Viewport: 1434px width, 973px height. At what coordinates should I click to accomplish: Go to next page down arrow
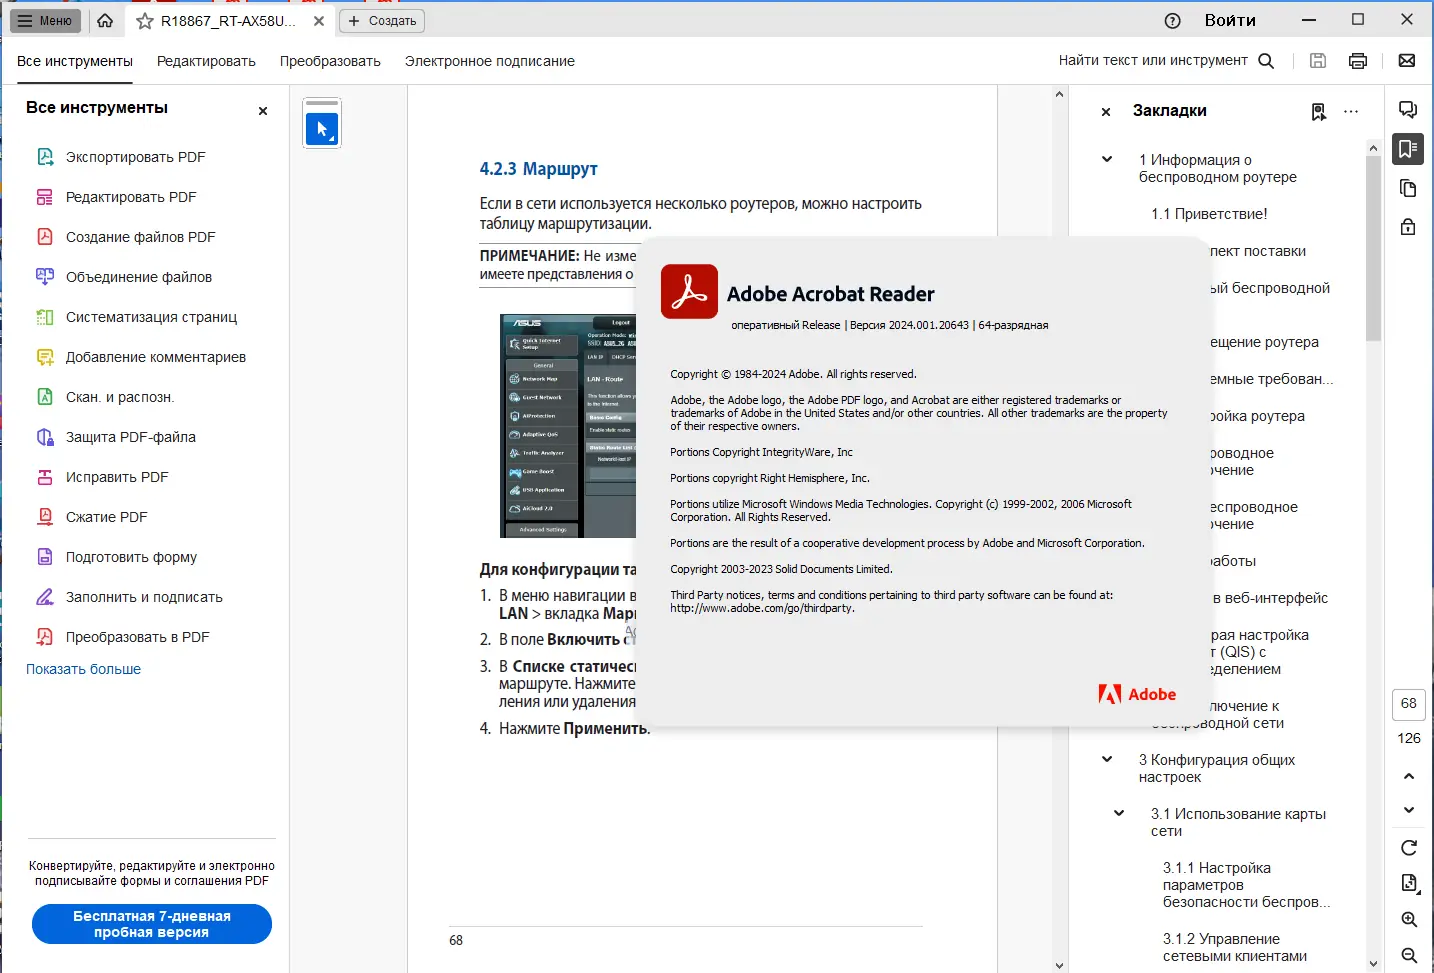[x=1408, y=810]
